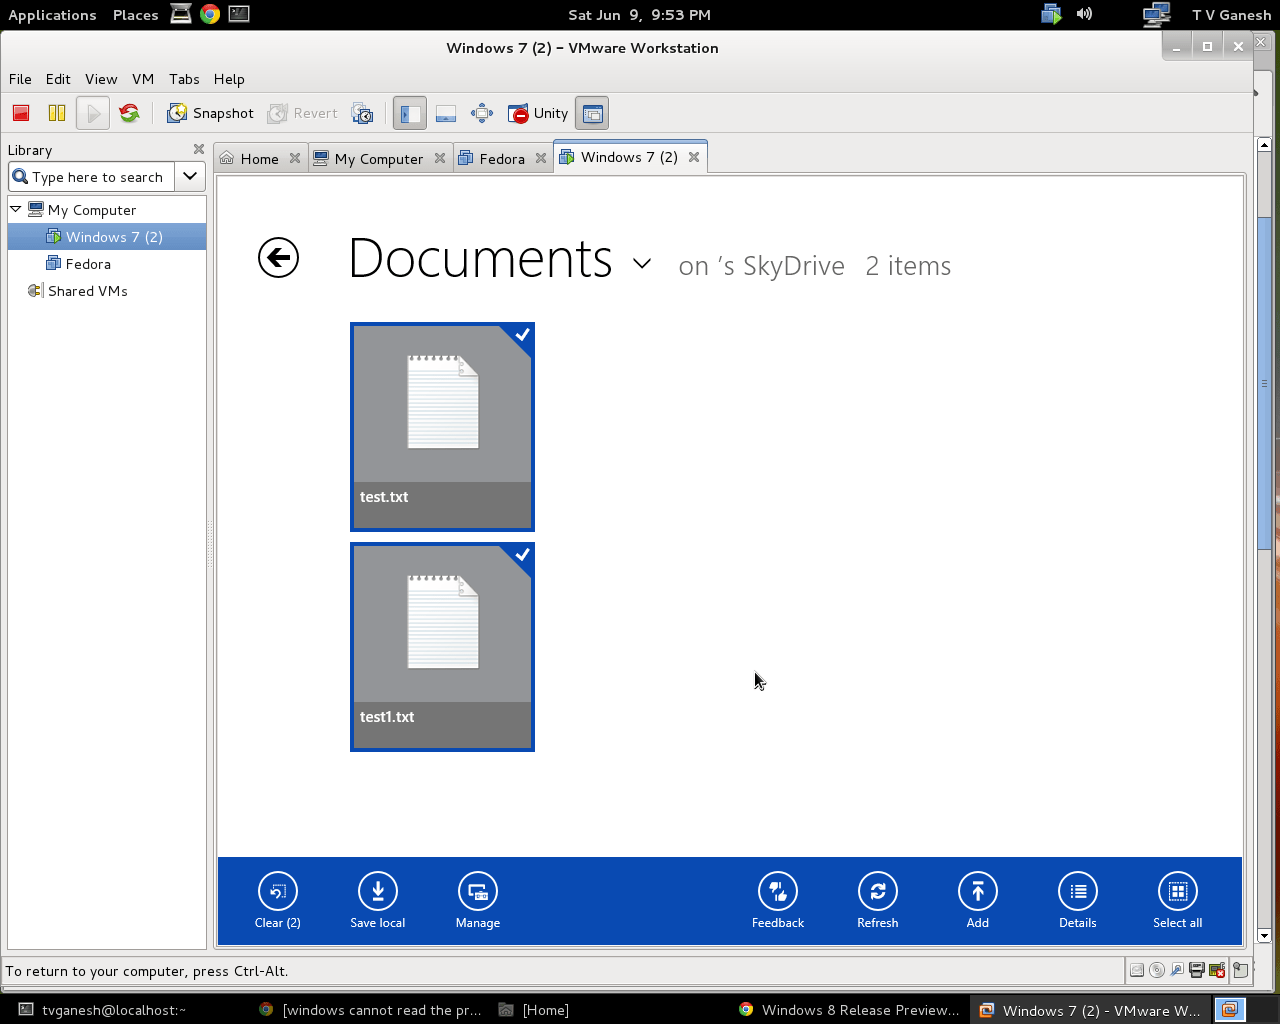Close the Windows 7 (2) tab
The image size is (1280, 1024).
(x=694, y=157)
